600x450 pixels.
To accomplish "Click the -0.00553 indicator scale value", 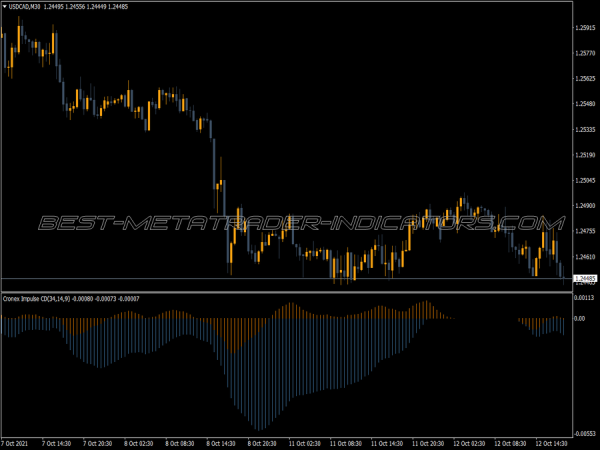I will point(585,434).
